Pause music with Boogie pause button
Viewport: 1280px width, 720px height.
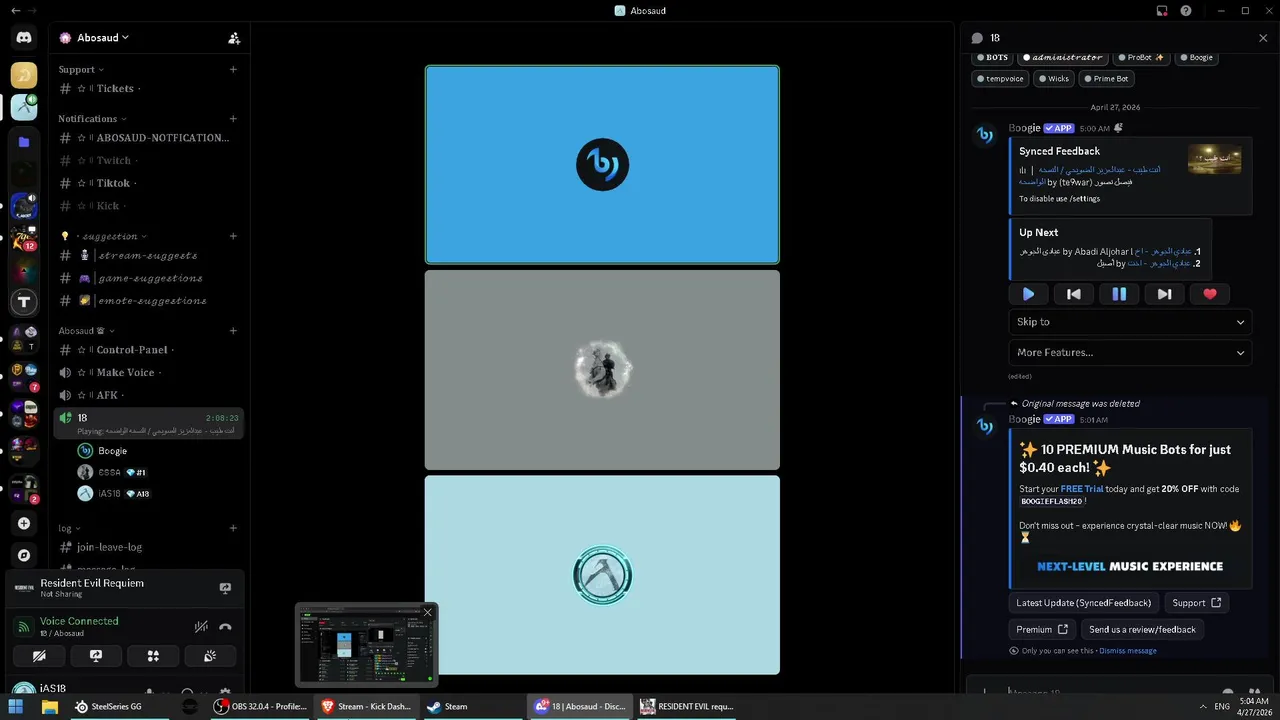(x=1119, y=294)
